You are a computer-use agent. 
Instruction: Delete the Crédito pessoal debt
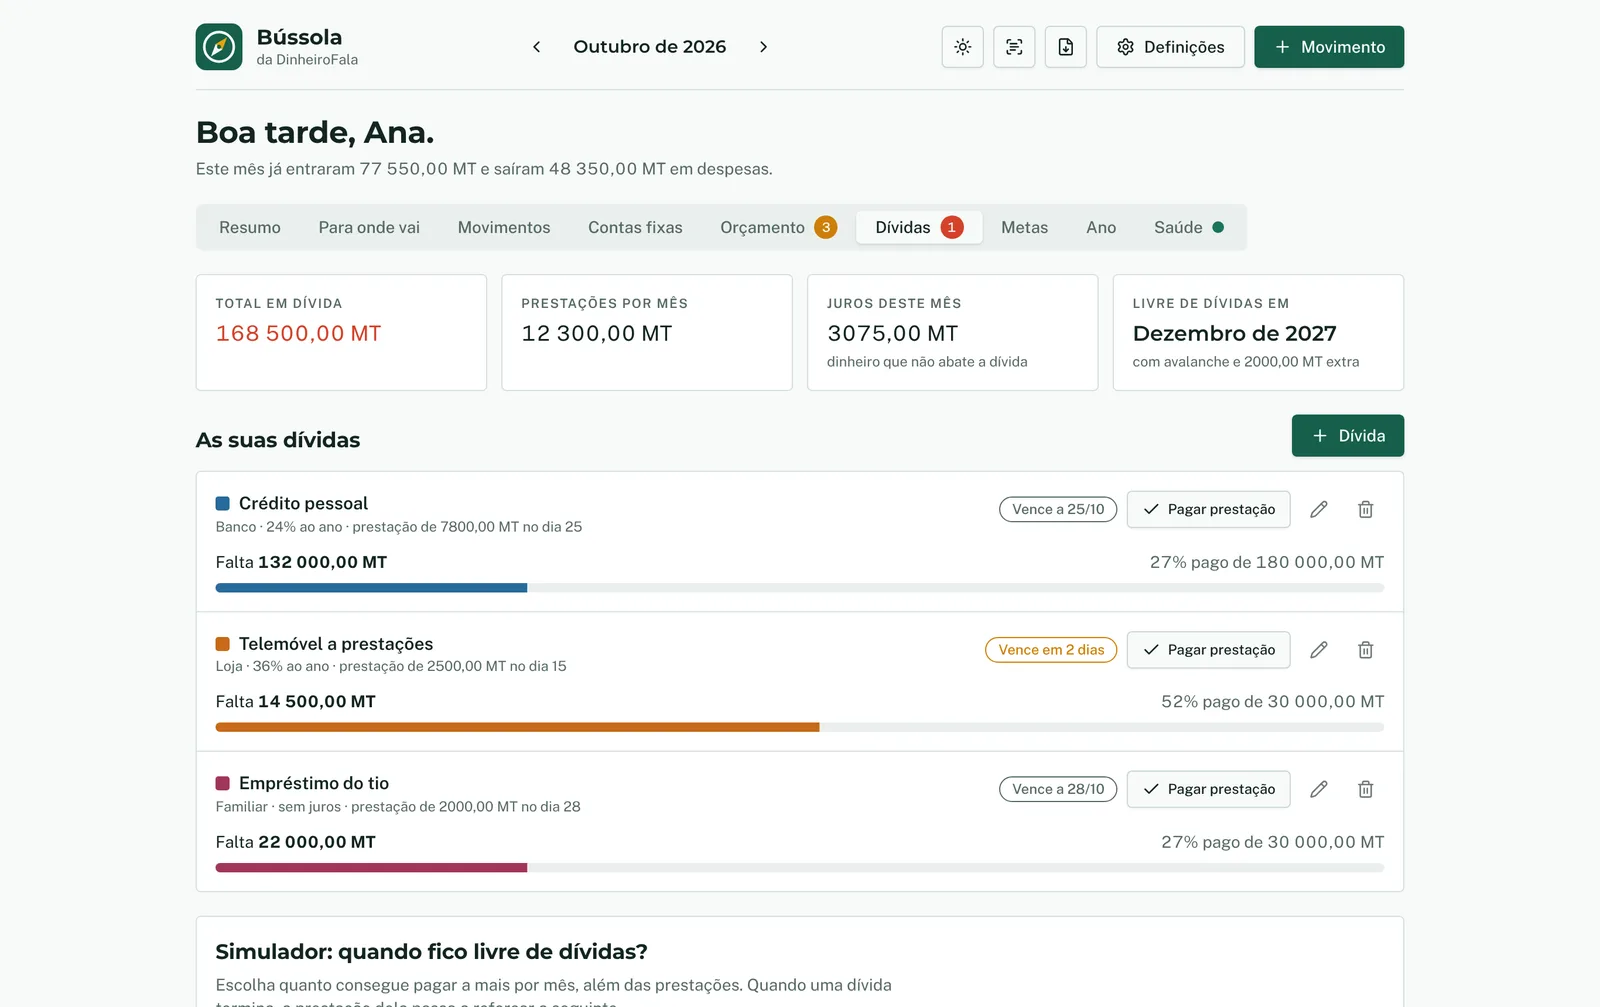click(1365, 509)
